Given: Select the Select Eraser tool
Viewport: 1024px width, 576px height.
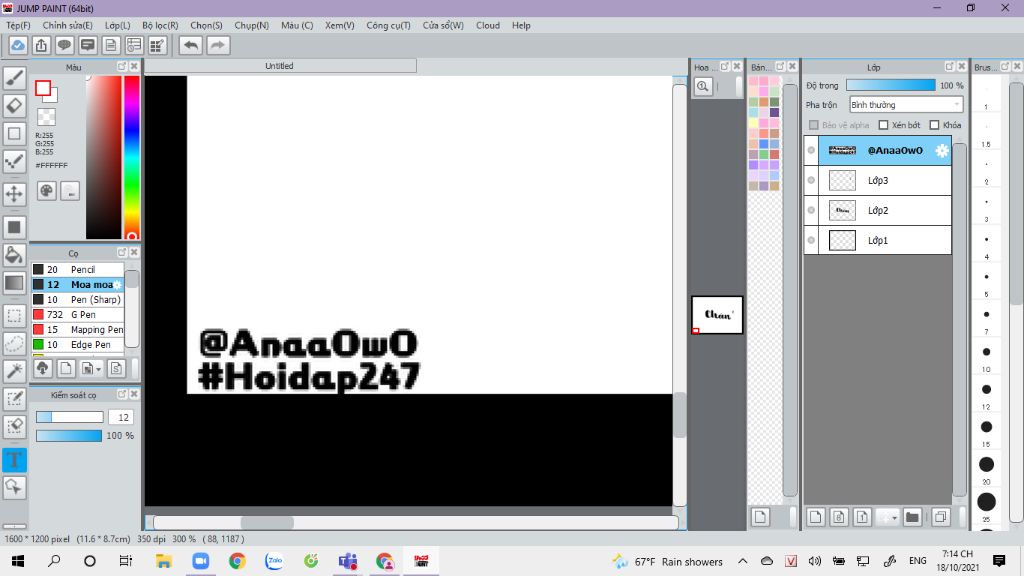Looking at the screenshot, I should [x=14, y=426].
